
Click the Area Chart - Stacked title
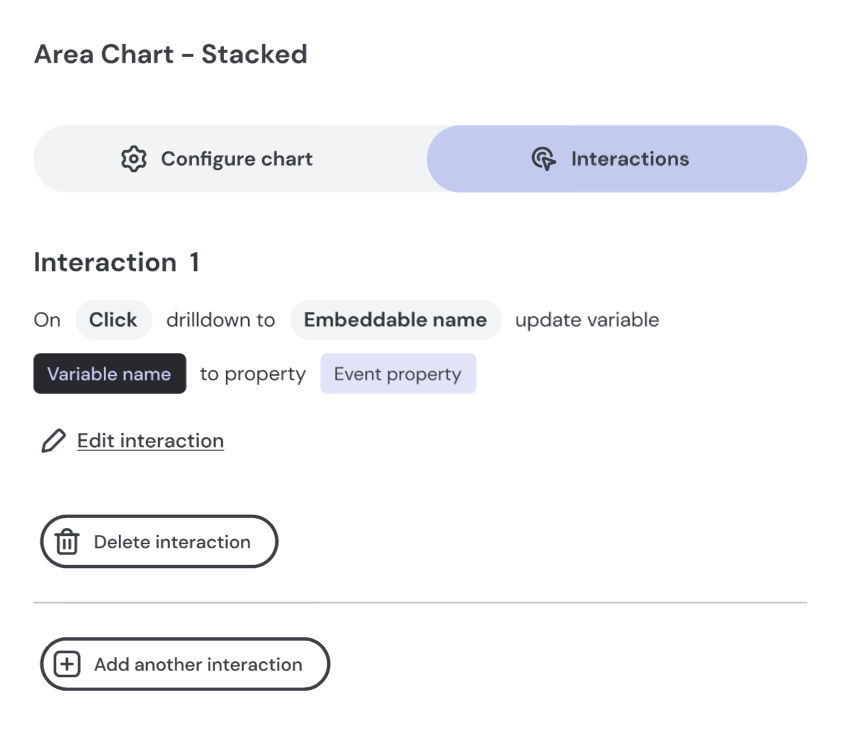coord(170,54)
